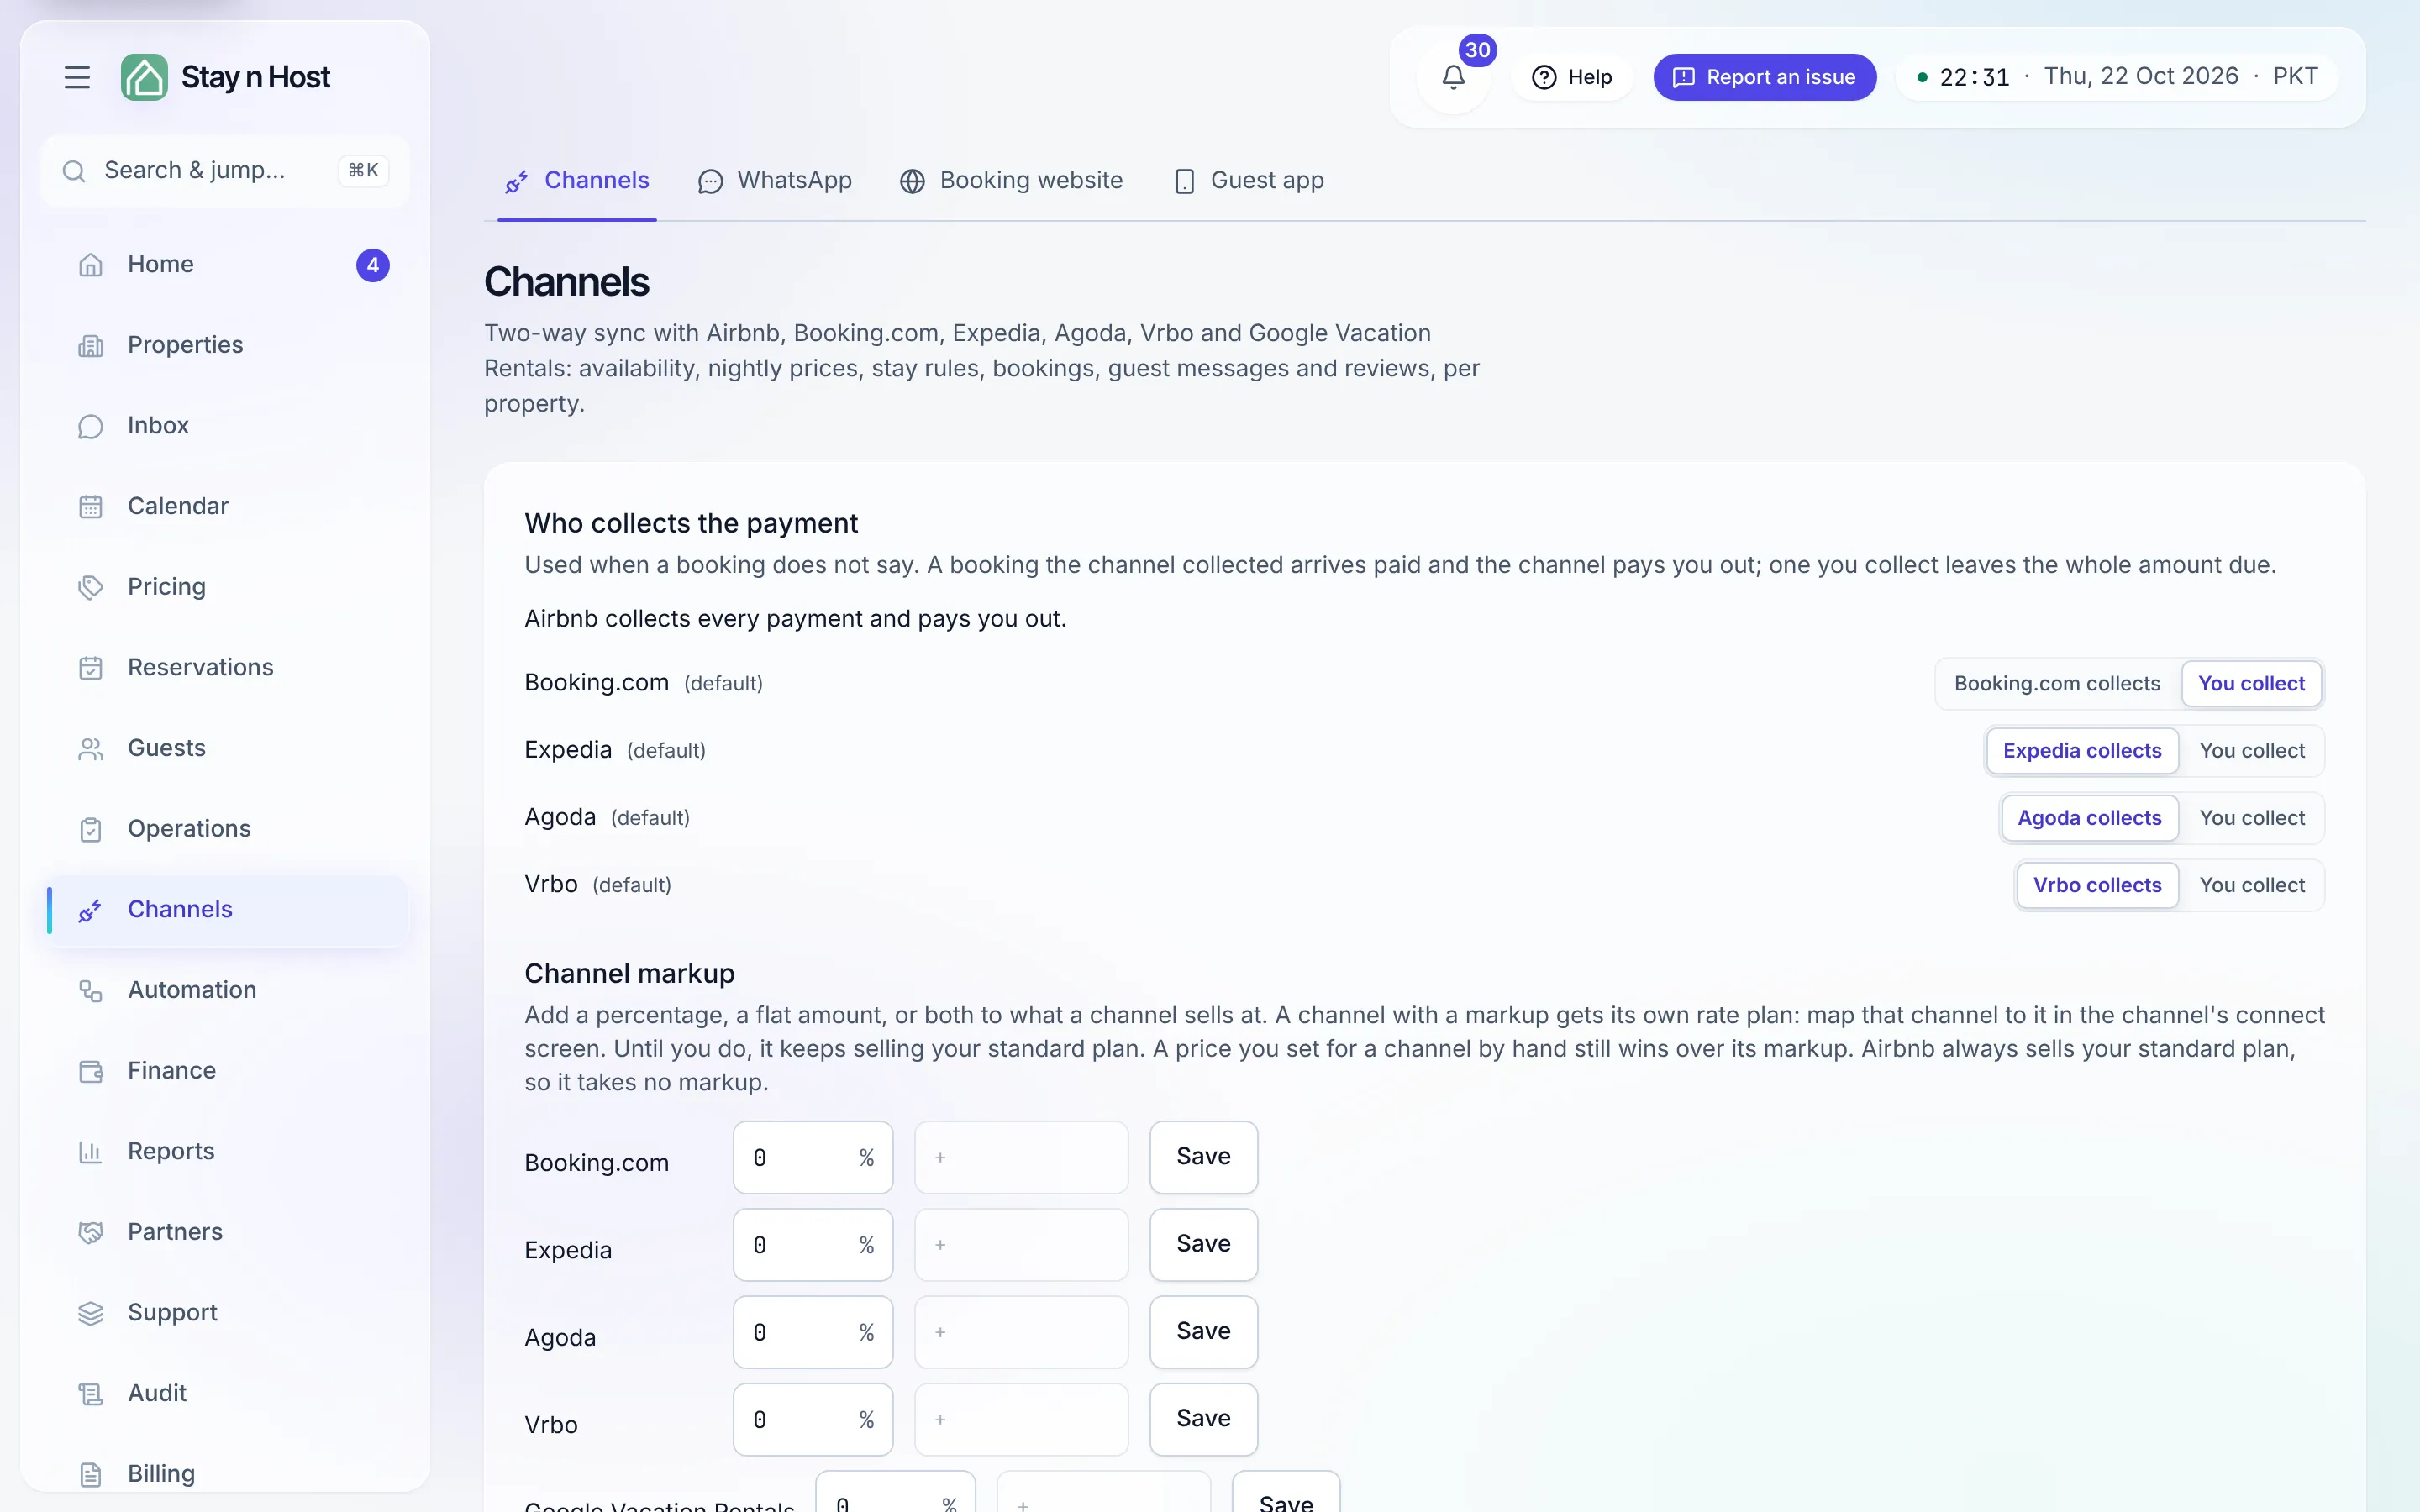Click the Pricing tag icon
The image size is (2420, 1512).
[91, 587]
